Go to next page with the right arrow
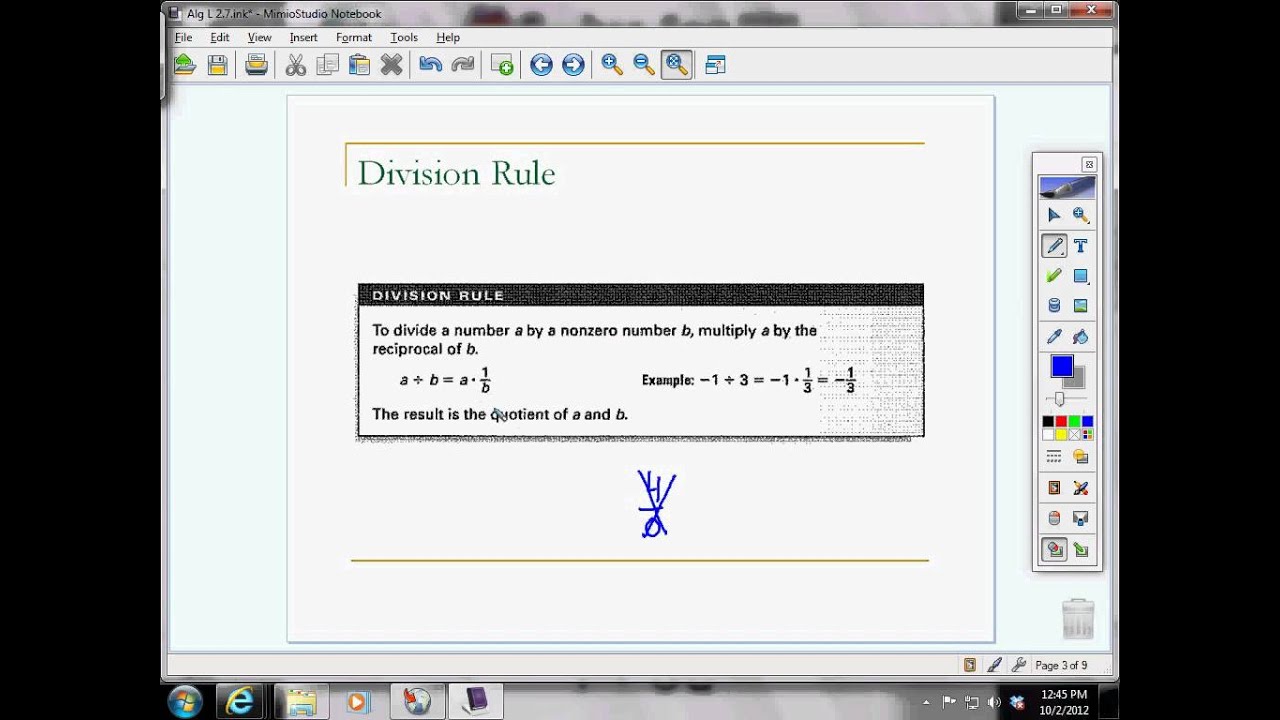 click(x=573, y=65)
